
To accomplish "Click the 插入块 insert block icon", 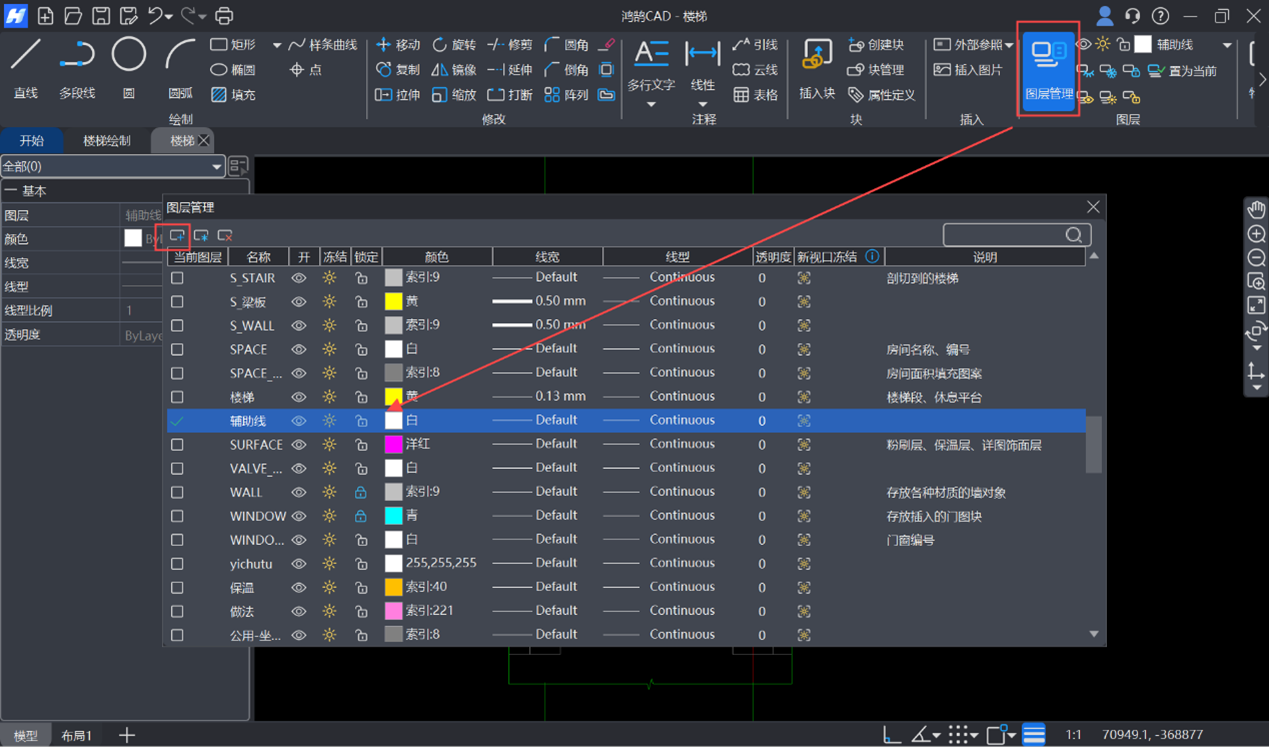I will click(817, 68).
